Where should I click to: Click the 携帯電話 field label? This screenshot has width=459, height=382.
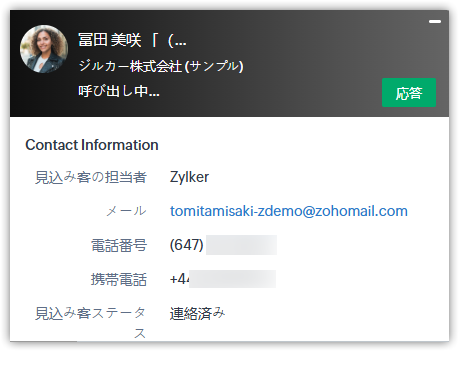(x=119, y=279)
